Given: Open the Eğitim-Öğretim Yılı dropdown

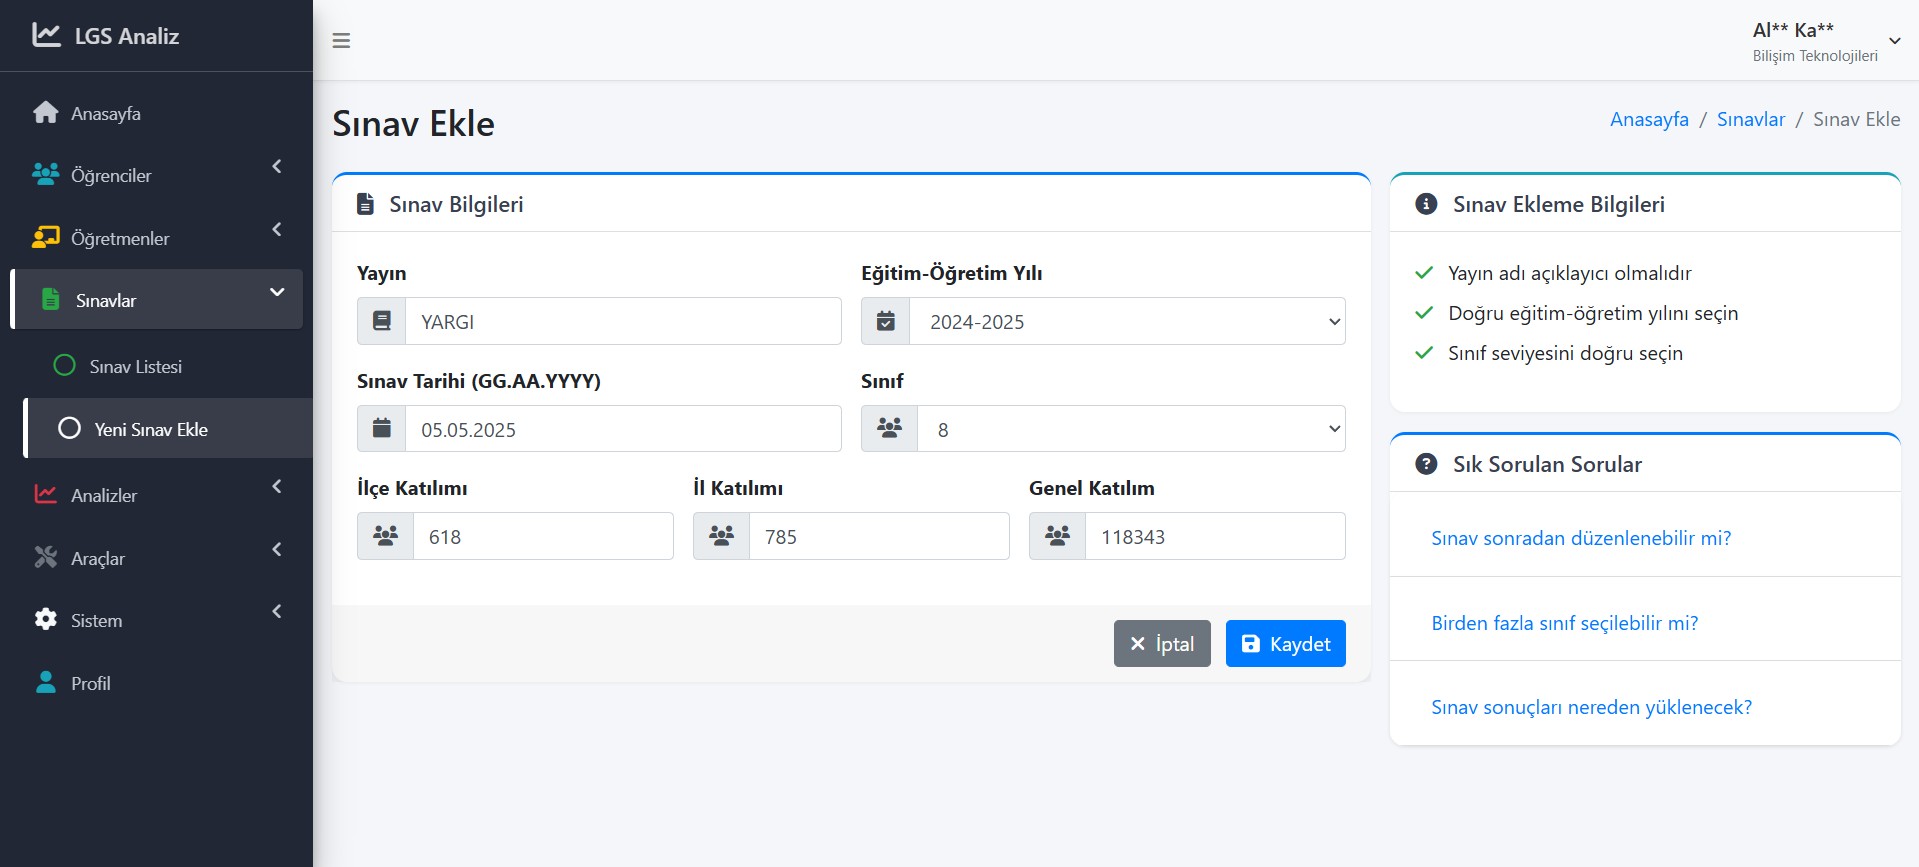Looking at the screenshot, I should pos(1126,322).
